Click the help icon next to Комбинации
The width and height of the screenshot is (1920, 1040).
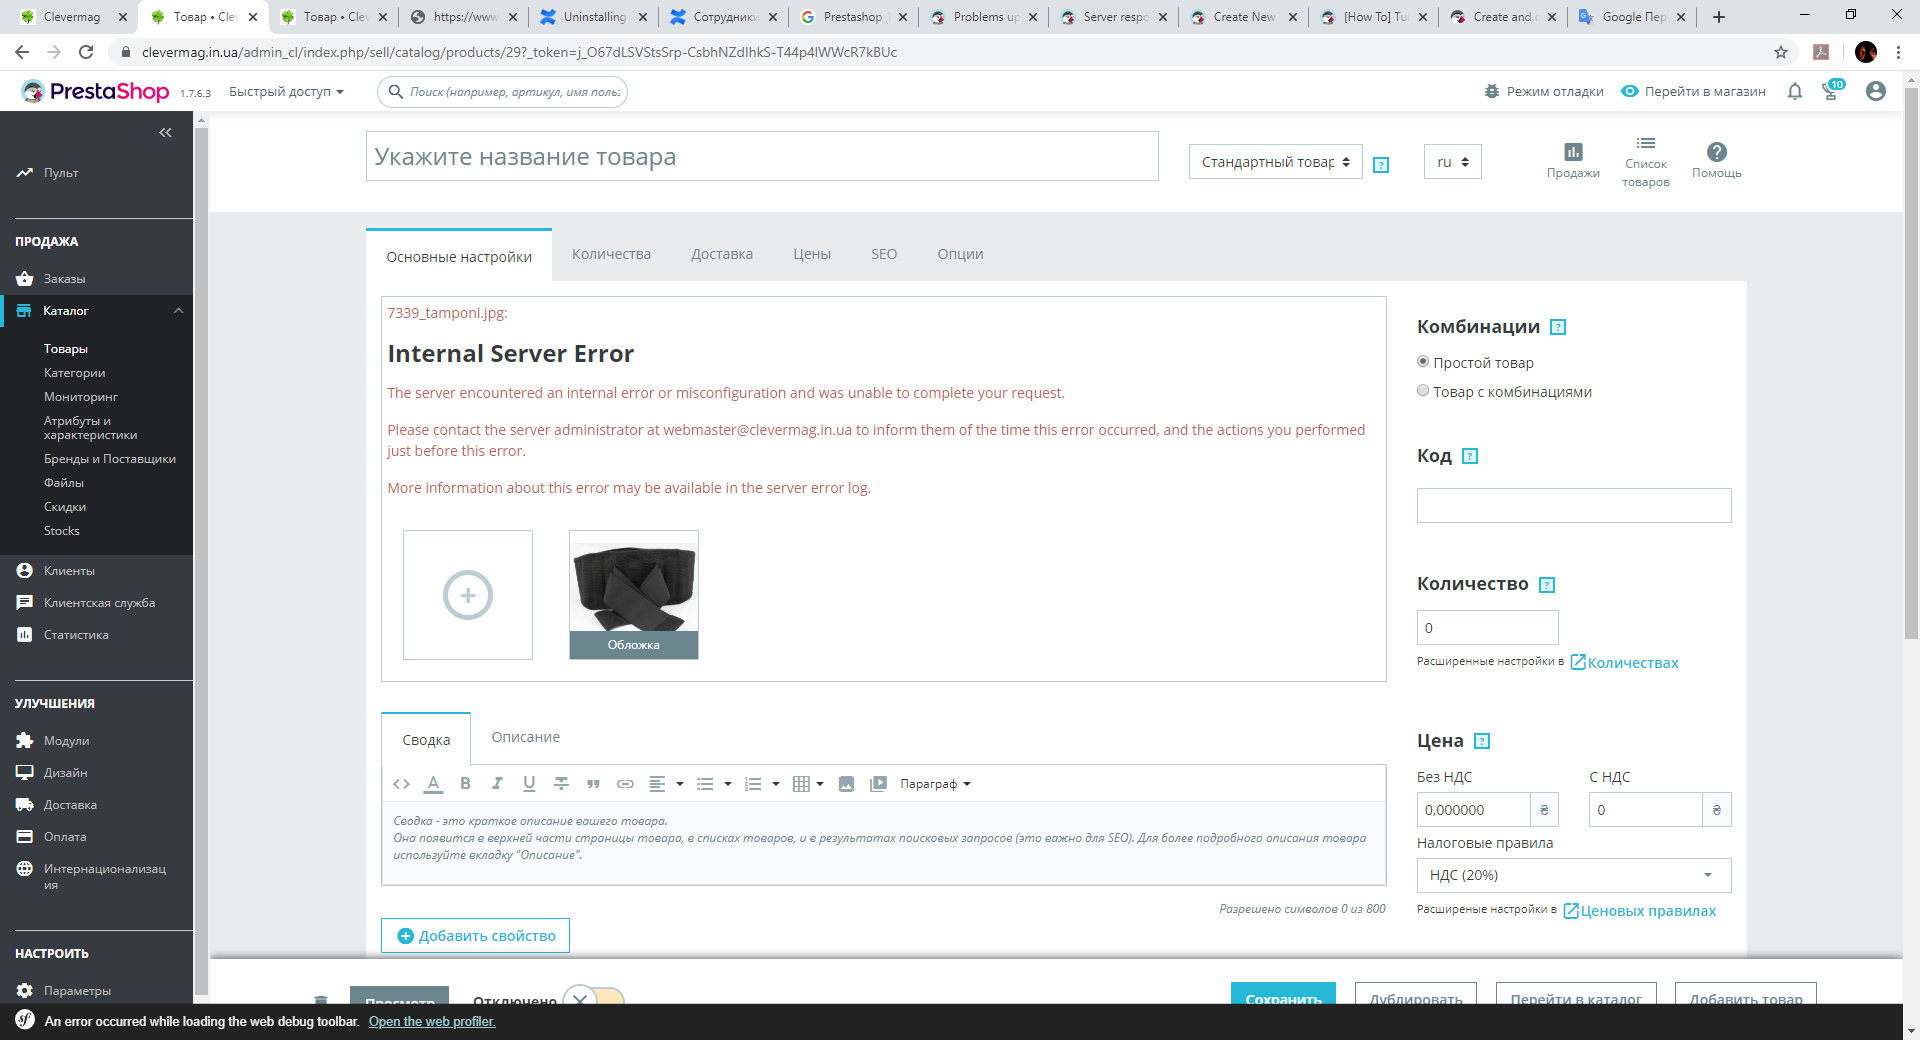(x=1558, y=327)
